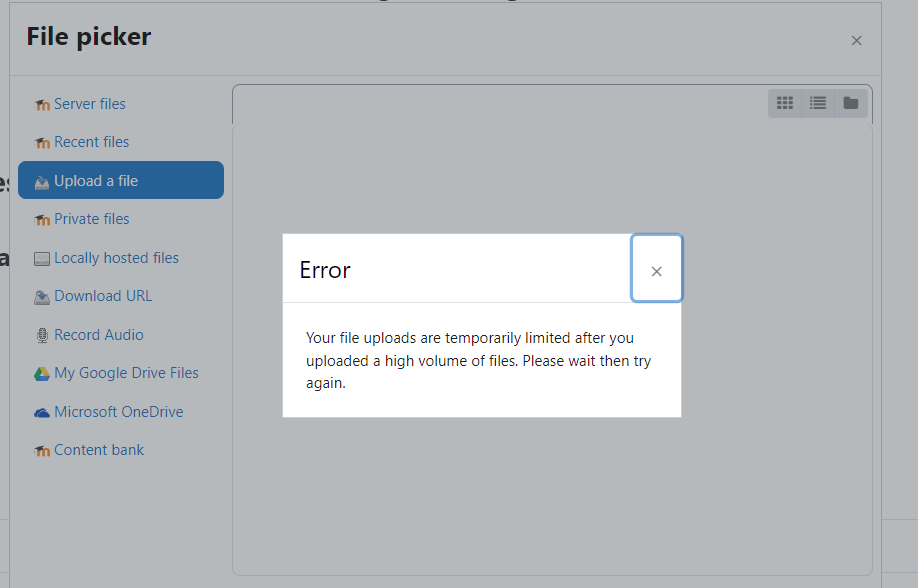Click the Error dialog title

point(325,270)
